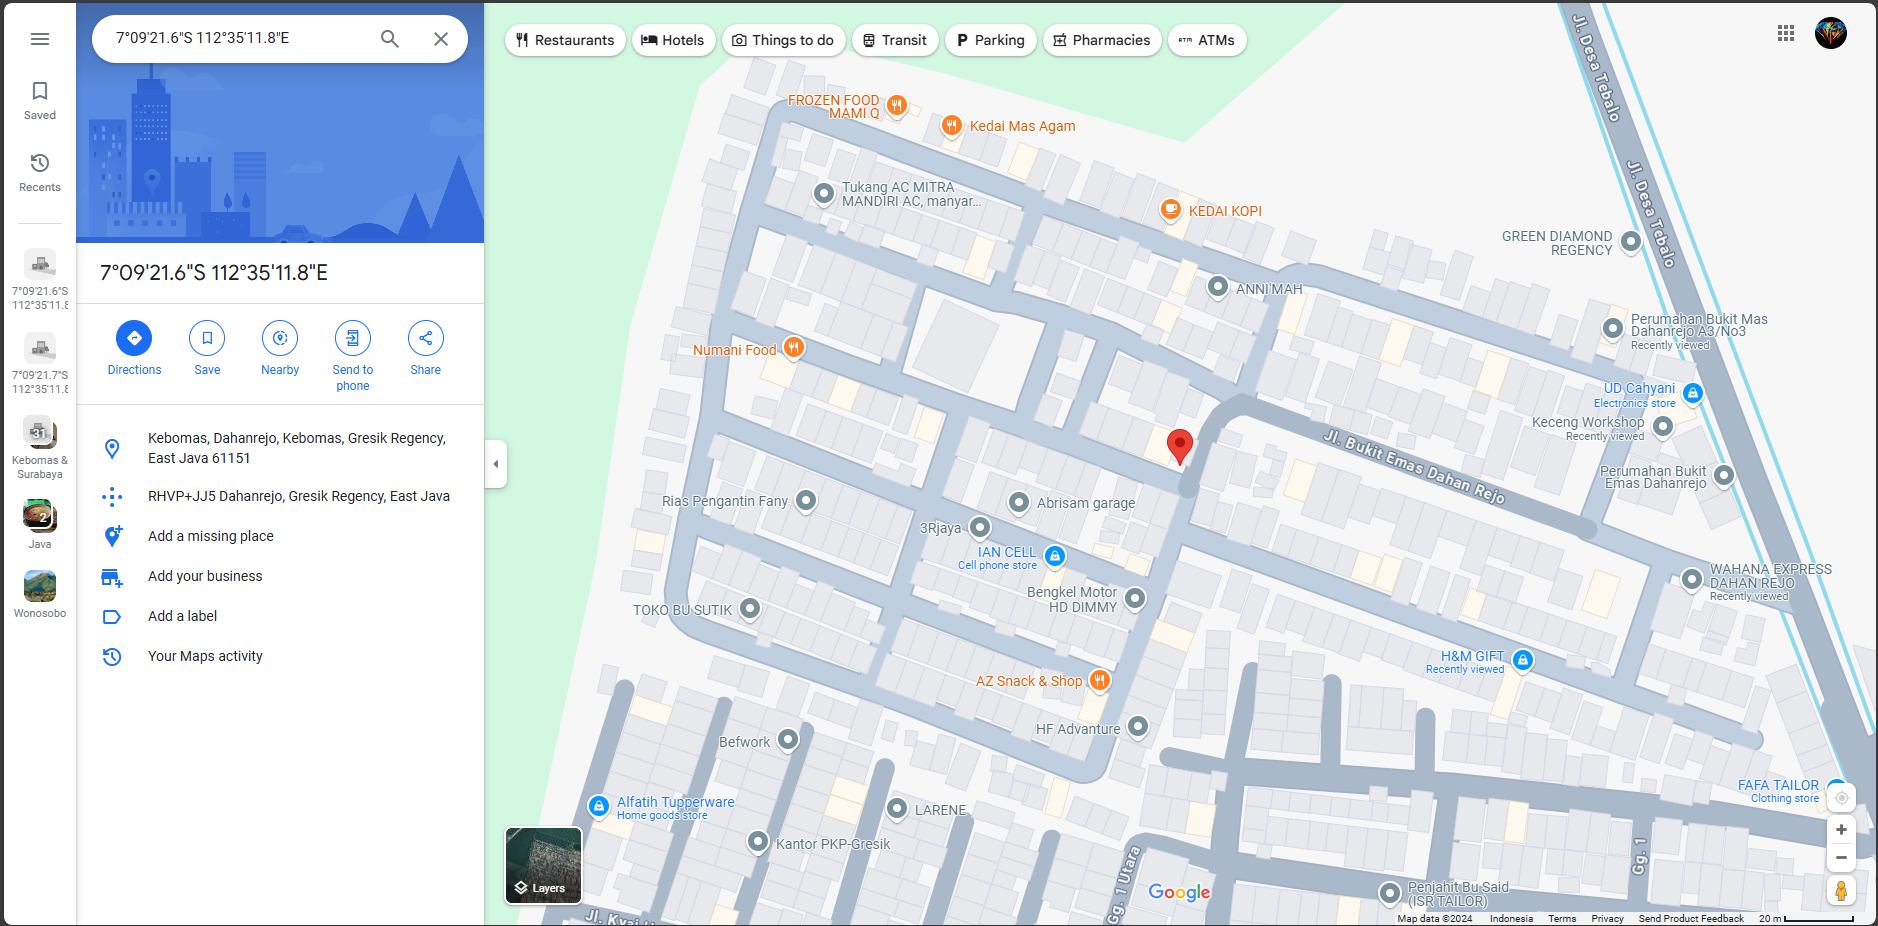The image size is (1878, 926).
Task: Select the Restaurants filter chip
Action: [566, 40]
